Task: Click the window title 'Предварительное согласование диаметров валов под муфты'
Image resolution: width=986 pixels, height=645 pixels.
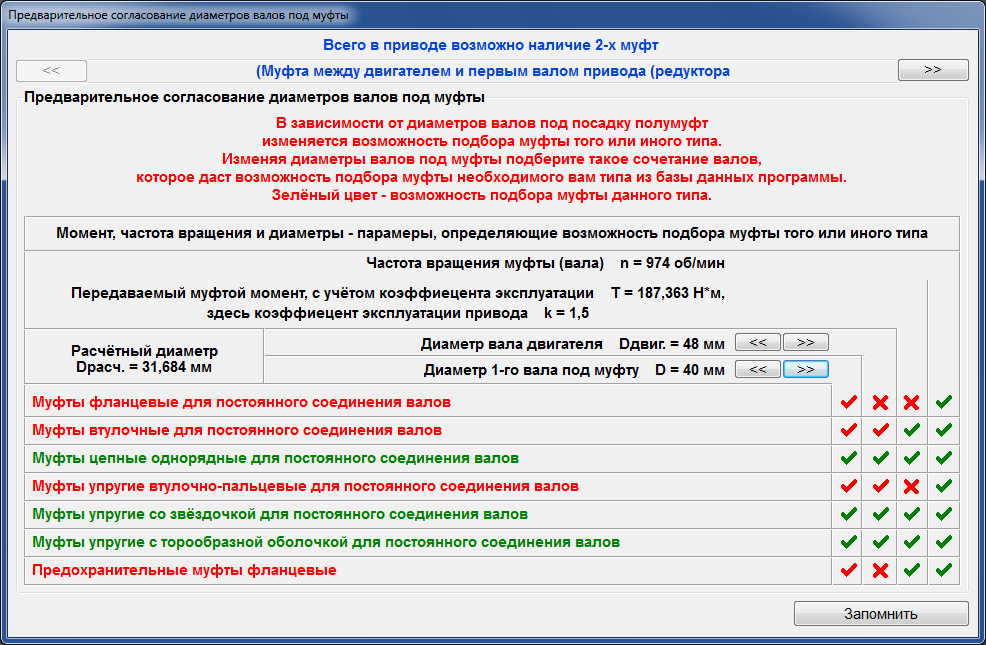Action: 178,15
